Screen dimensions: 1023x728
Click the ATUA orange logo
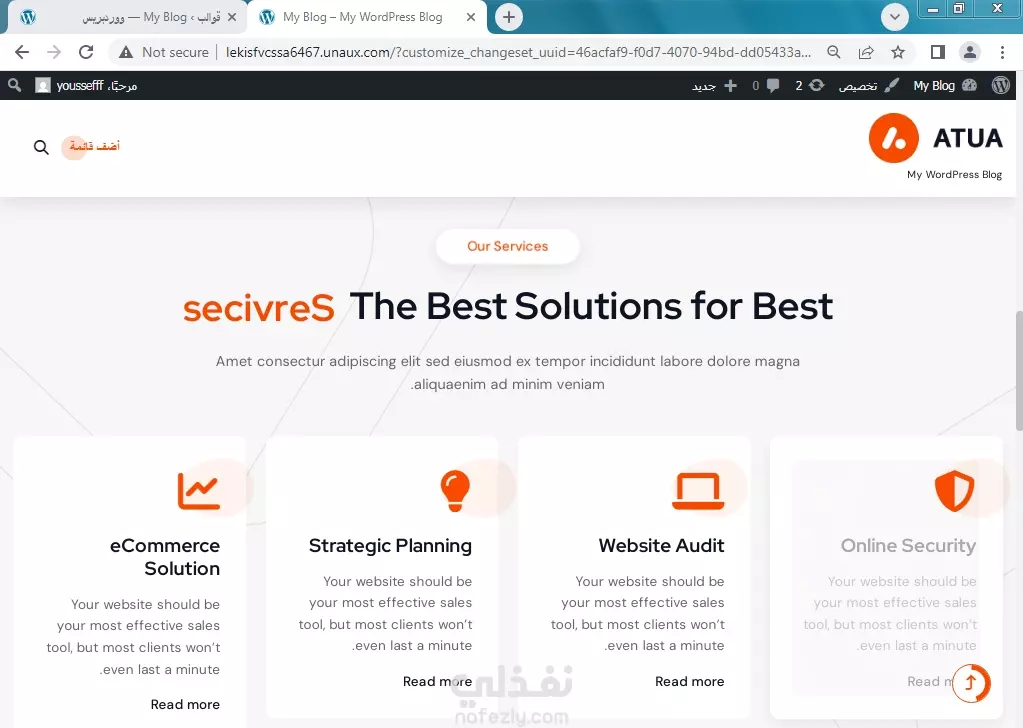coord(893,138)
